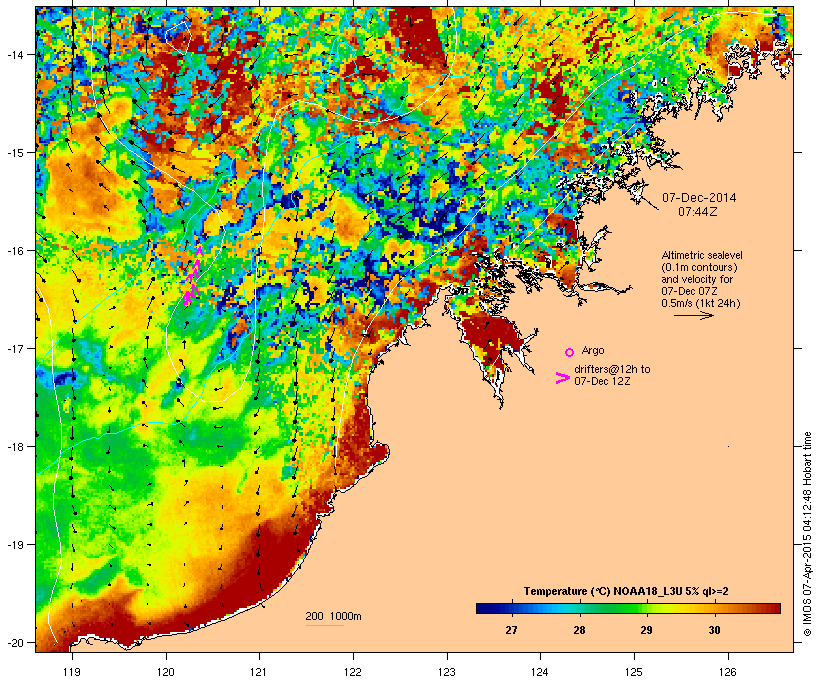This screenshot has height=680, width=820.
Task: Click the cyan 200m isobath legend line
Action: point(324,625)
